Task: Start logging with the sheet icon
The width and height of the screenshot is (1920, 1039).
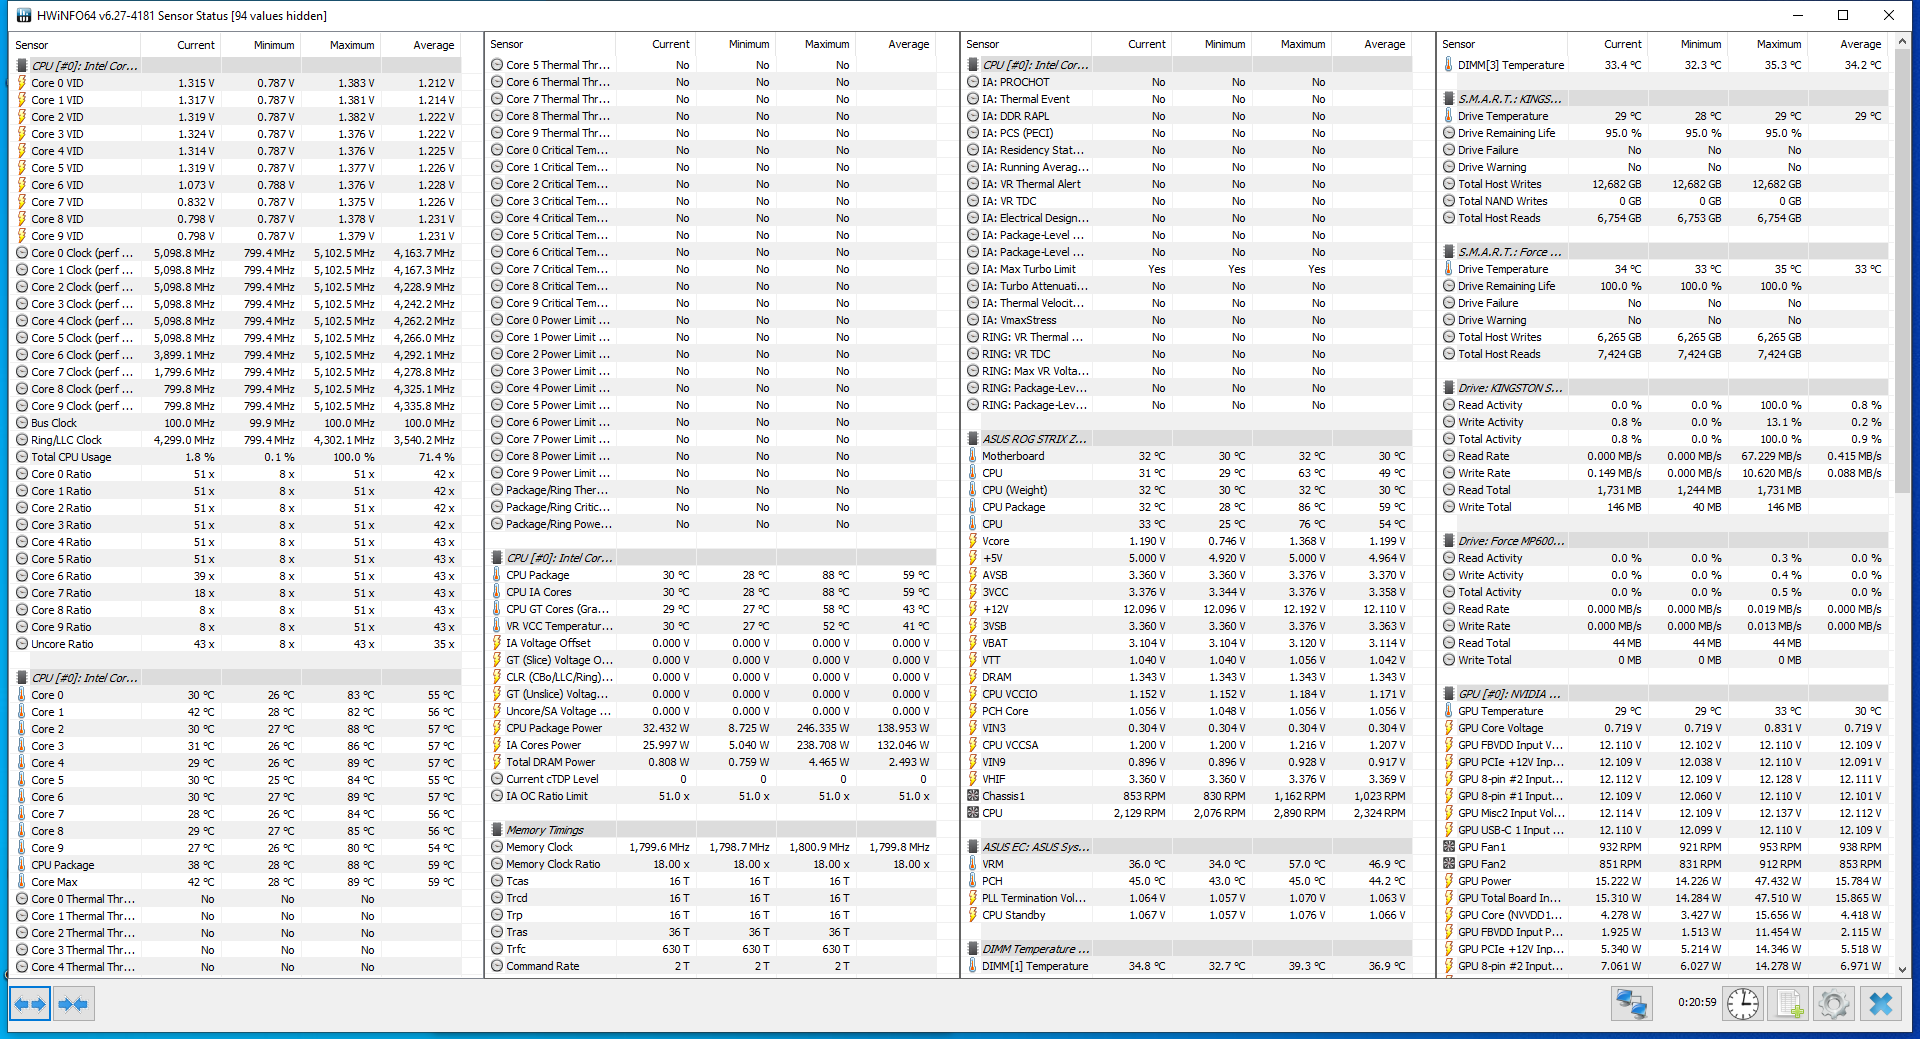Action: (1789, 1003)
